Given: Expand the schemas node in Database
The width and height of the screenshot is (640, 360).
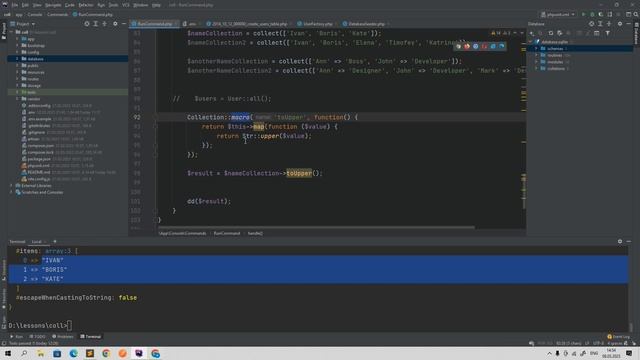Looking at the screenshot, I should pos(536,49).
